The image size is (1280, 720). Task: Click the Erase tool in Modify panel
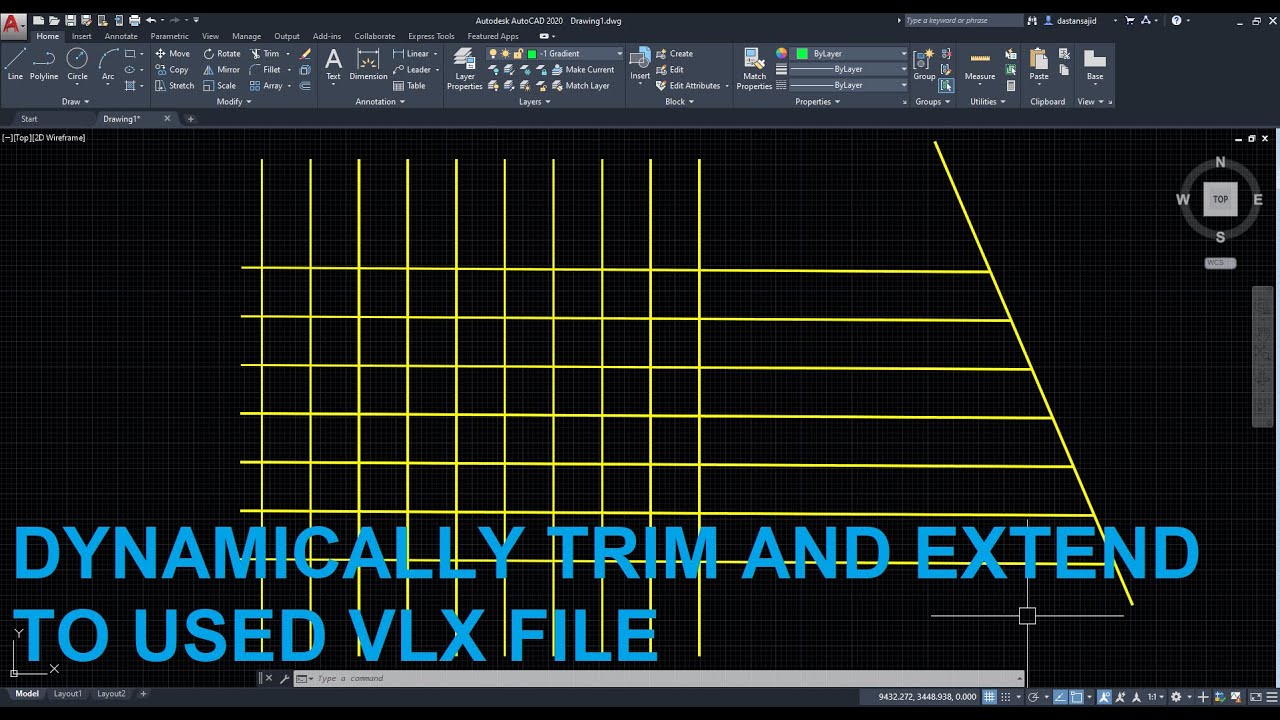pyautogui.click(x=305, y=54)
